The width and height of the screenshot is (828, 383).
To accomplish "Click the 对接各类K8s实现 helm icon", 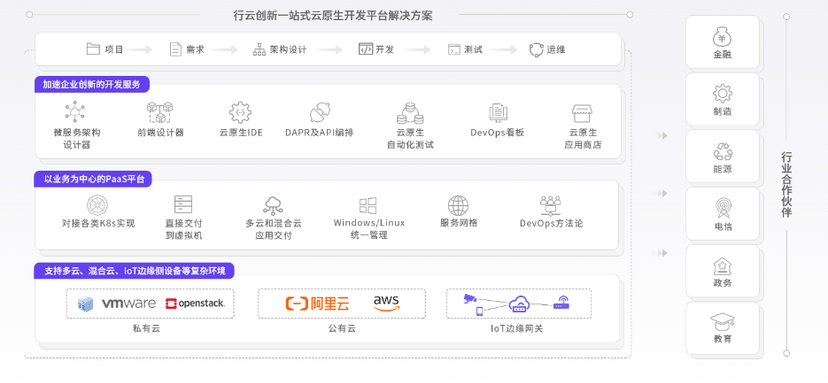I will click(98, 204).
